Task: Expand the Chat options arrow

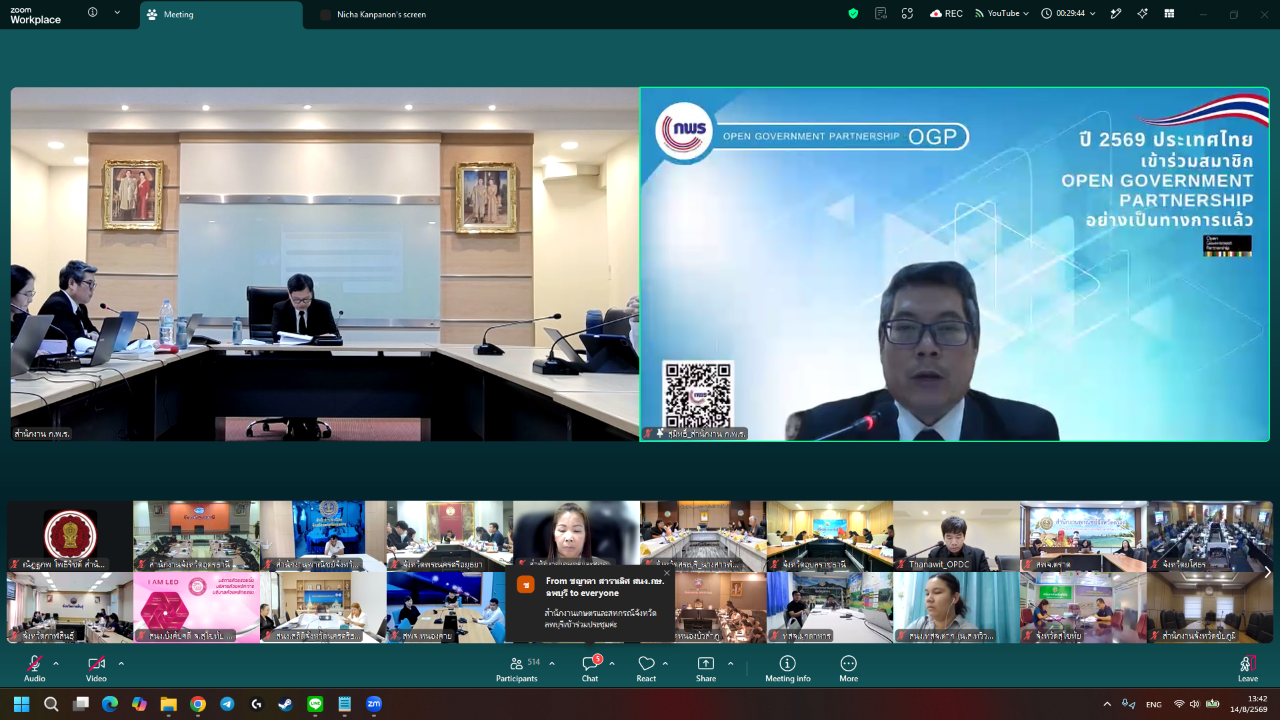Action: 612,663
